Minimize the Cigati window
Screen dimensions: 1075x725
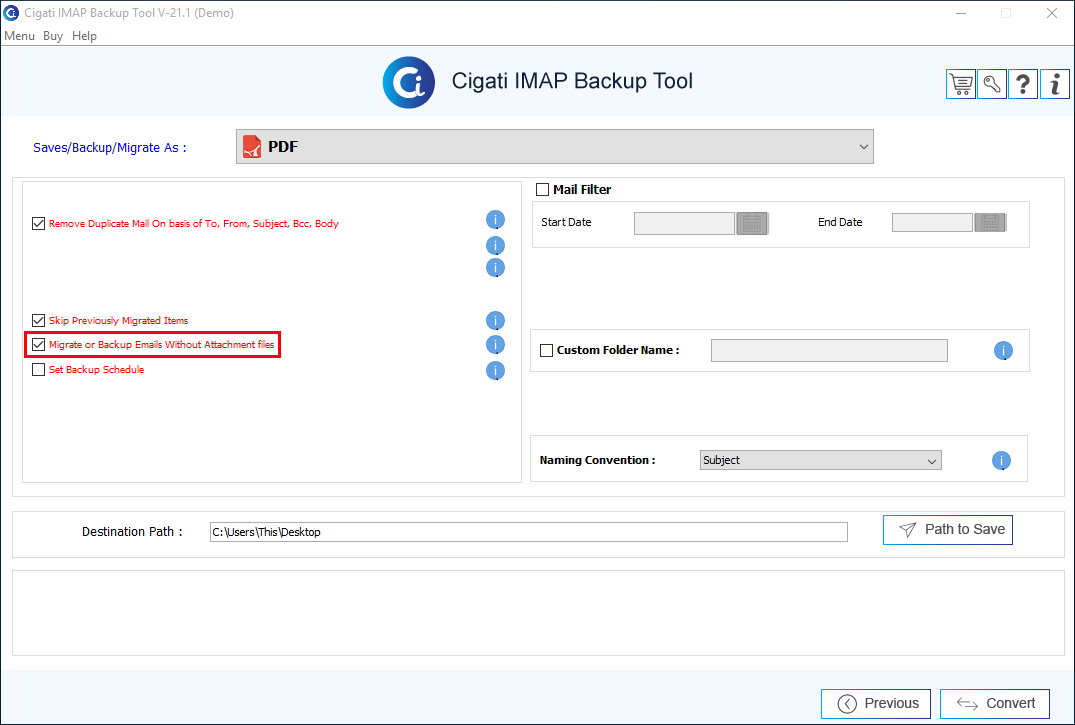coord(961,13)
